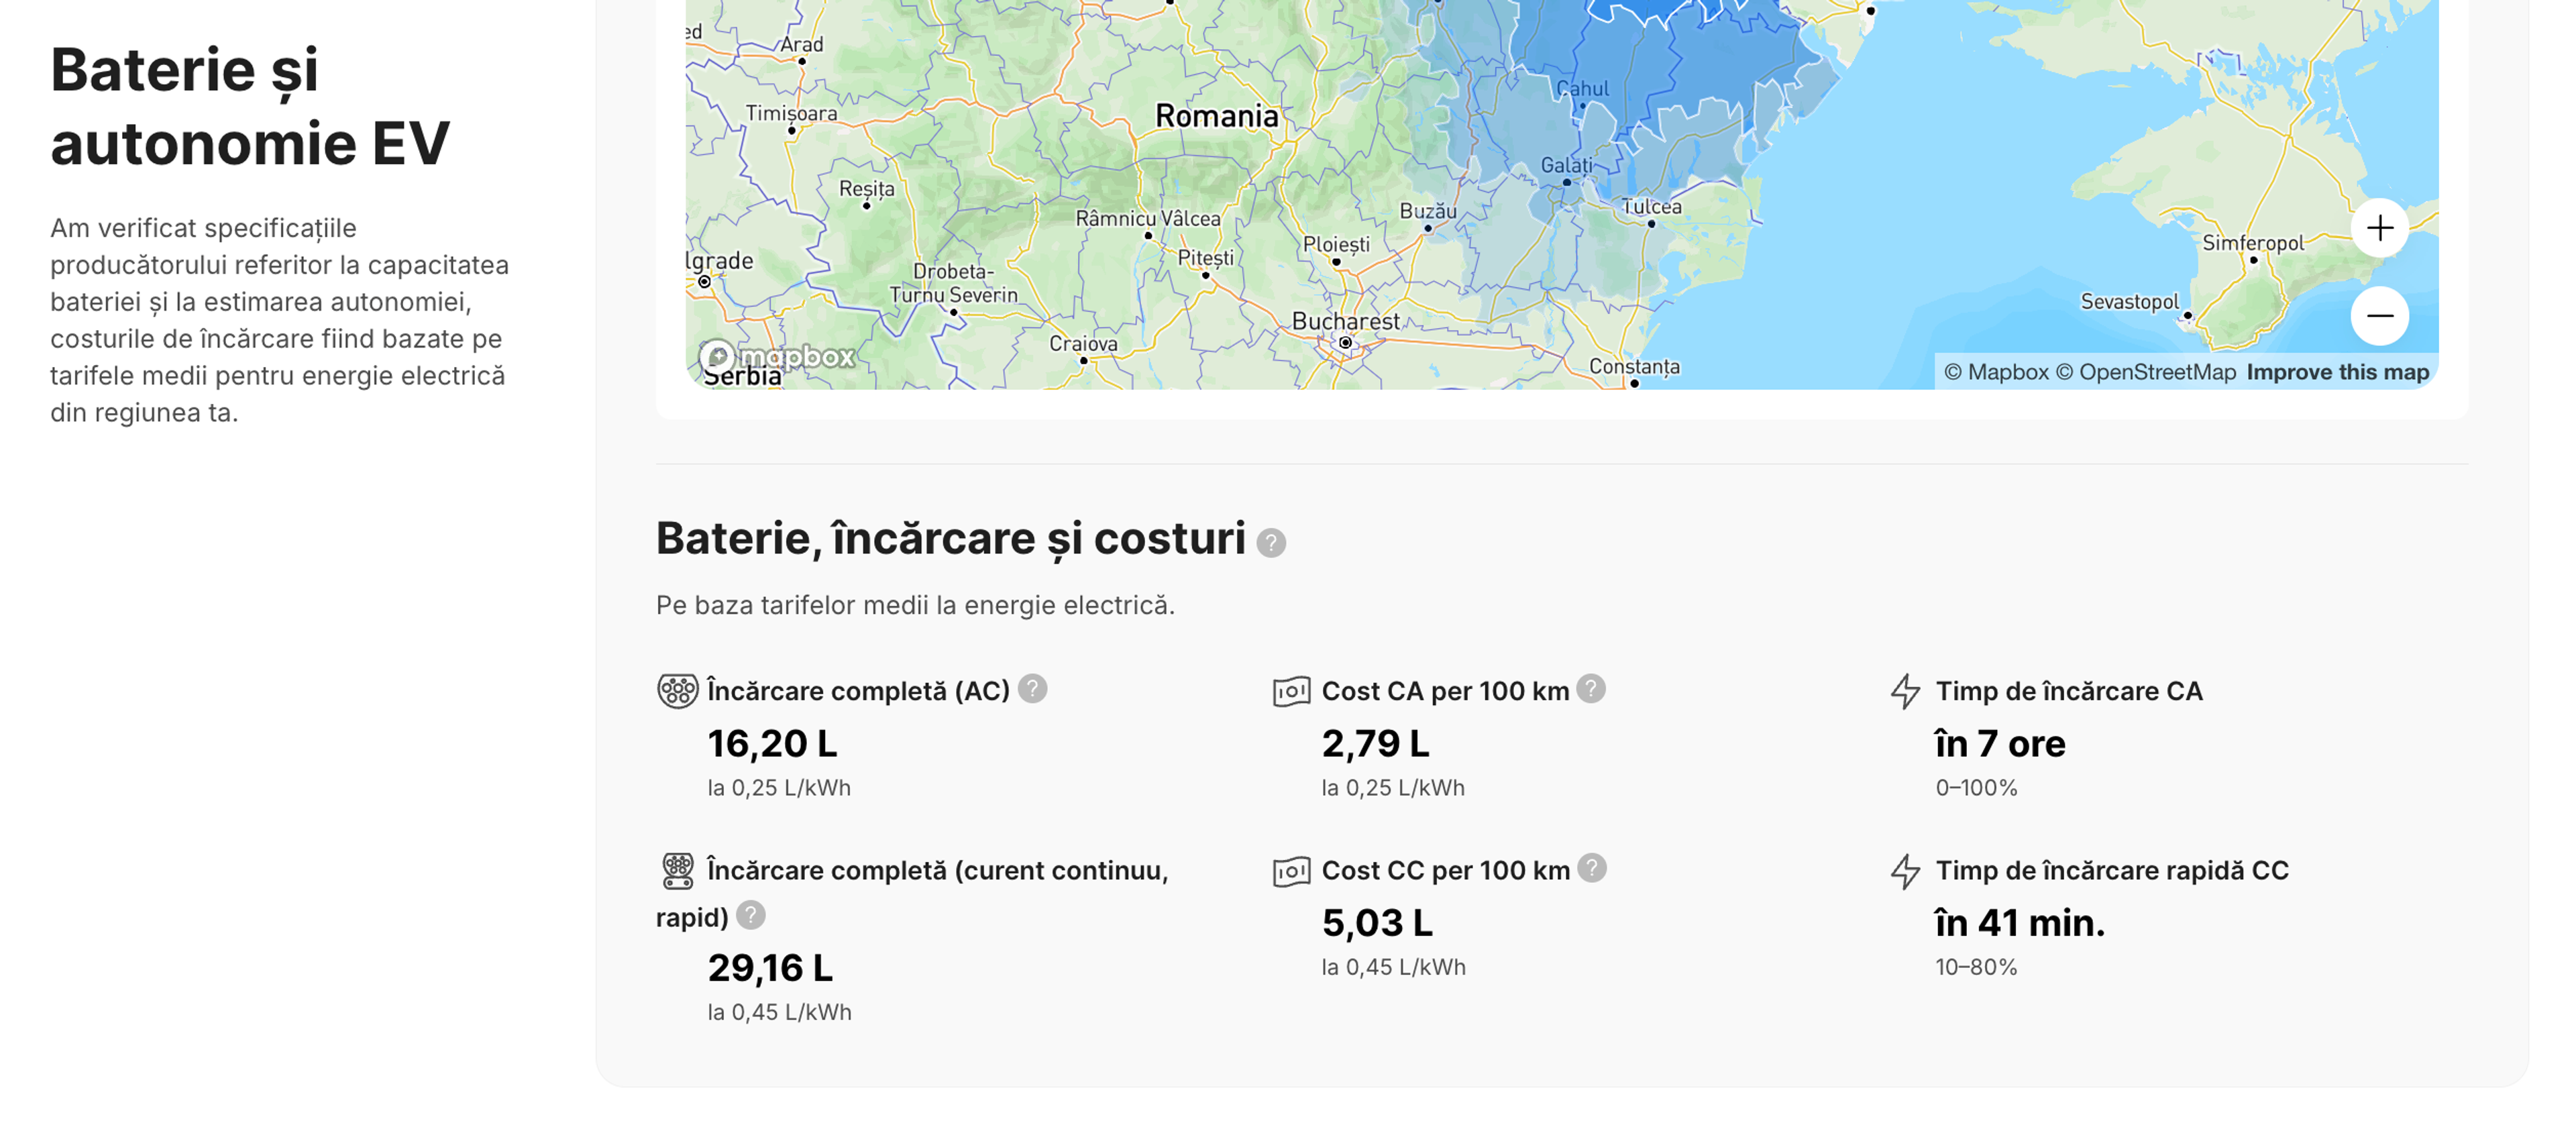Open the Mapbox attribution link
The width and height of the screenshot is (2576, 1123).
[1996, 372]
